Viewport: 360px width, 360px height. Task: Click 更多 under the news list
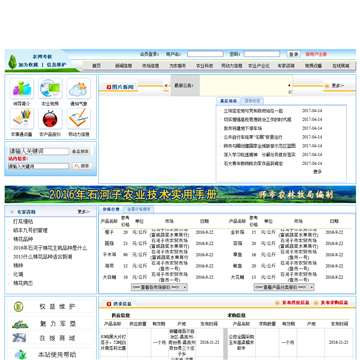317,172
